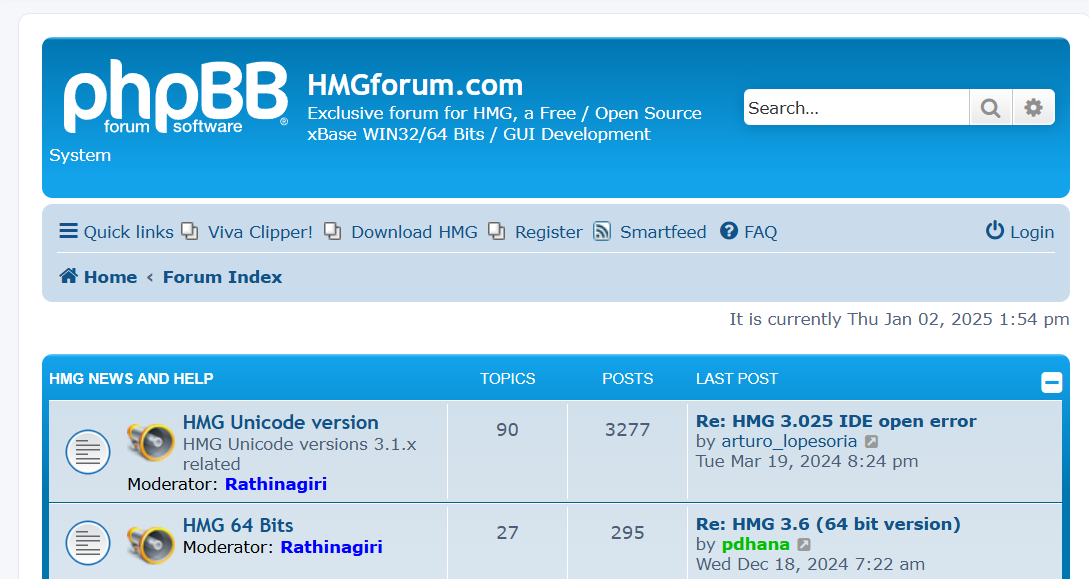1089x579 pixels.
Task: Click post count 3277
Action: point(627,430)
